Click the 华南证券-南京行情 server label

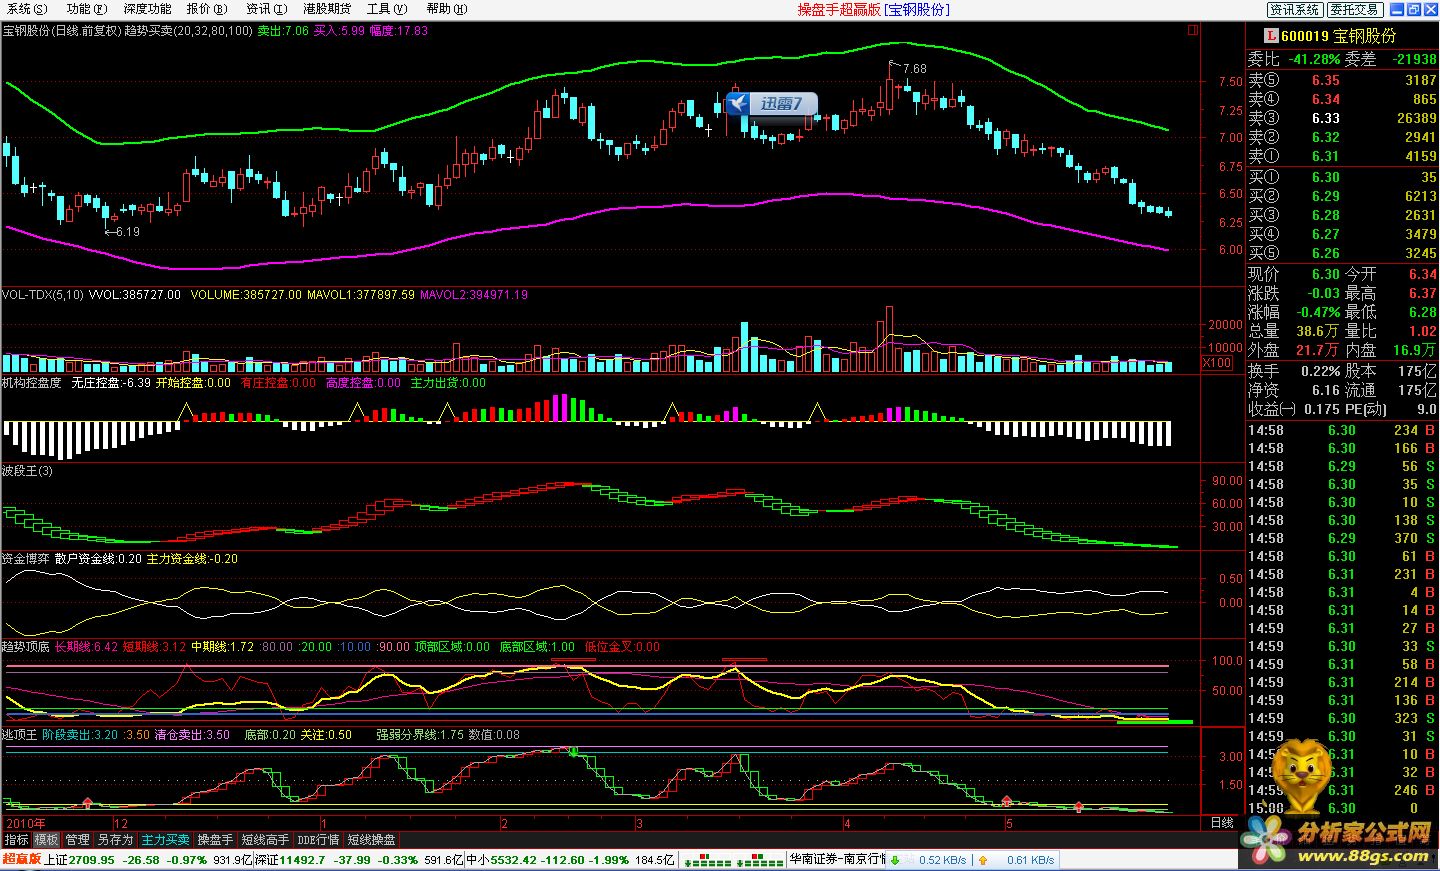pos(837,859)
